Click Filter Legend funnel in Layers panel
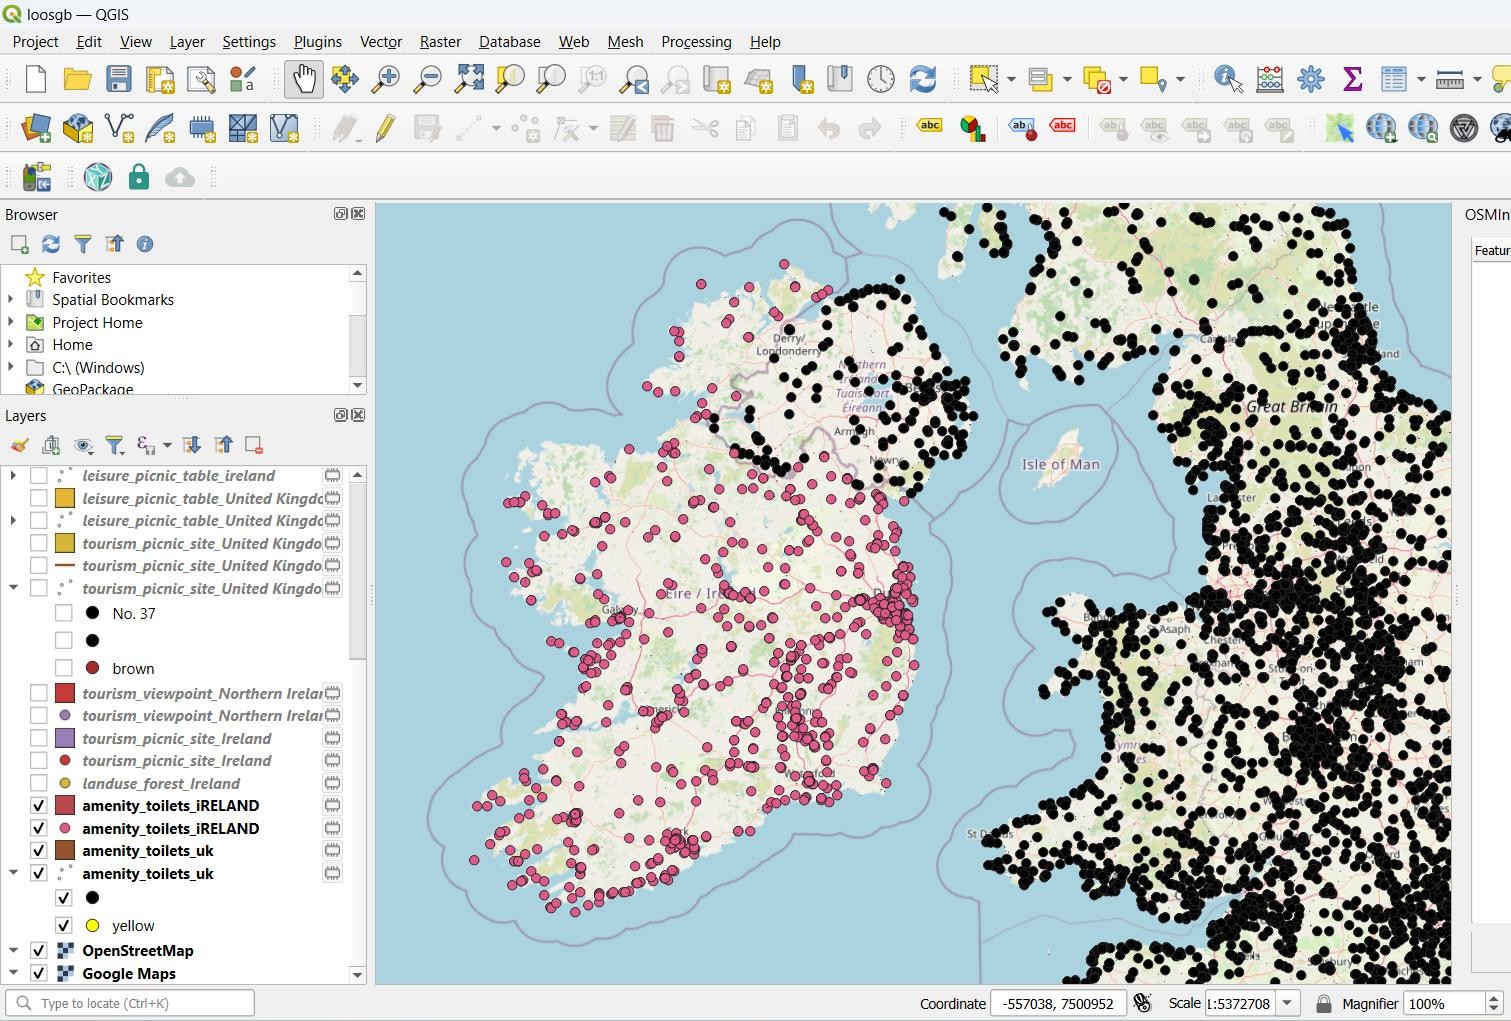This screenshot has height=1021, width=1511. [115, 445]
